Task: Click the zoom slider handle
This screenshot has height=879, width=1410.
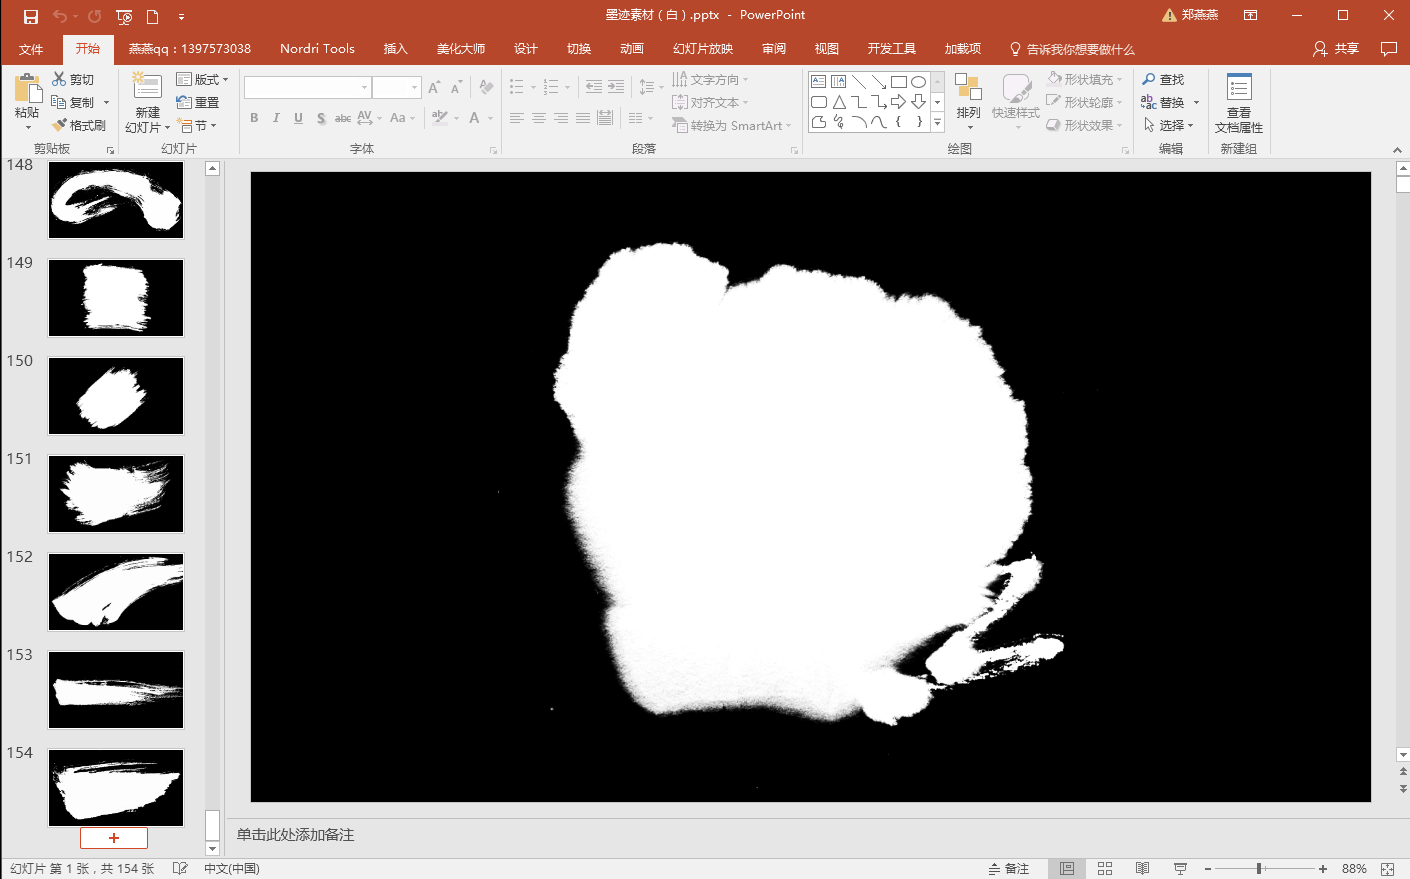Action: [x=1259, y=869]
